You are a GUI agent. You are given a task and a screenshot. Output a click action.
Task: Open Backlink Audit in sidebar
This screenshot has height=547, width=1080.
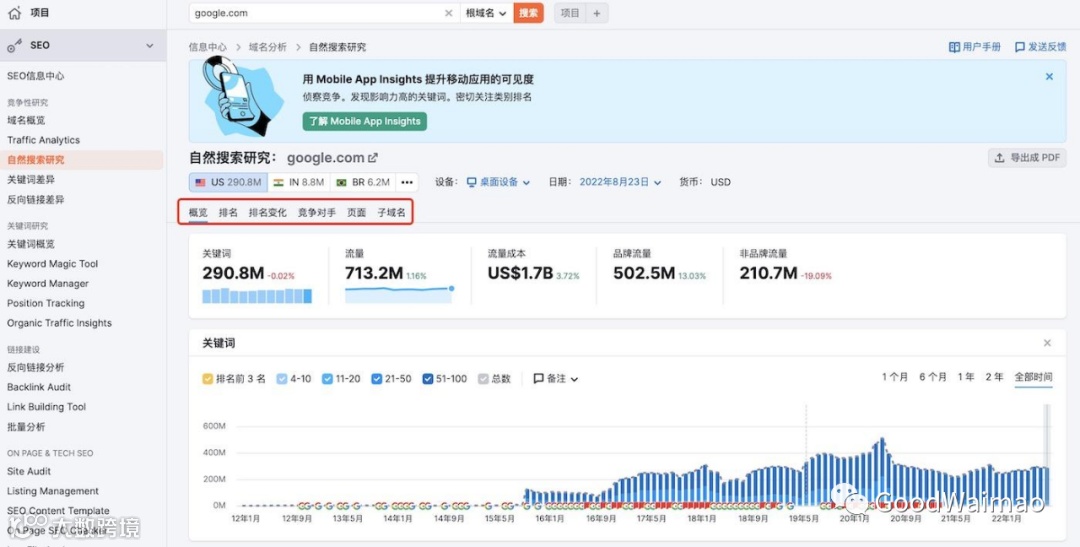[x=39, y=388]
